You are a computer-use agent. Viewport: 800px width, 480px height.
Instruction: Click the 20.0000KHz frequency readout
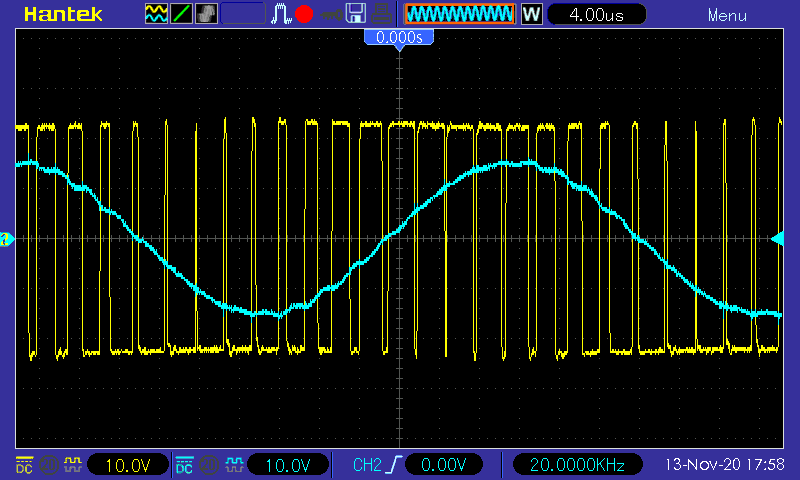click(x=577, y=465)
